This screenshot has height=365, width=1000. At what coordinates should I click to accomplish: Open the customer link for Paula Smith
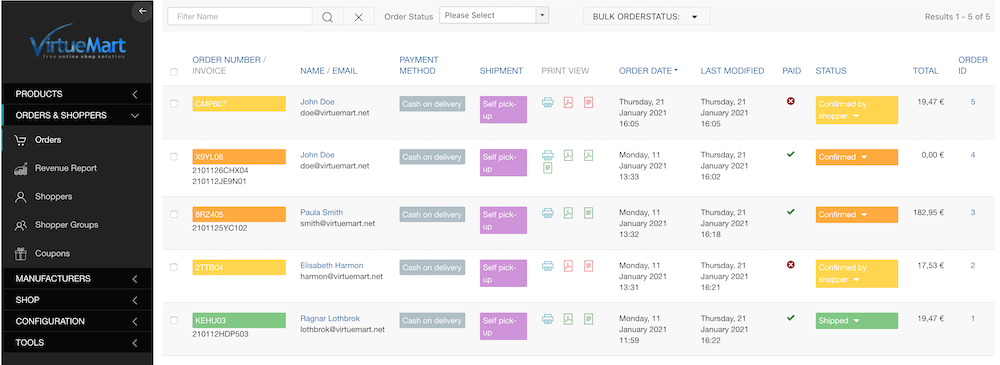(x=321, y=212)
